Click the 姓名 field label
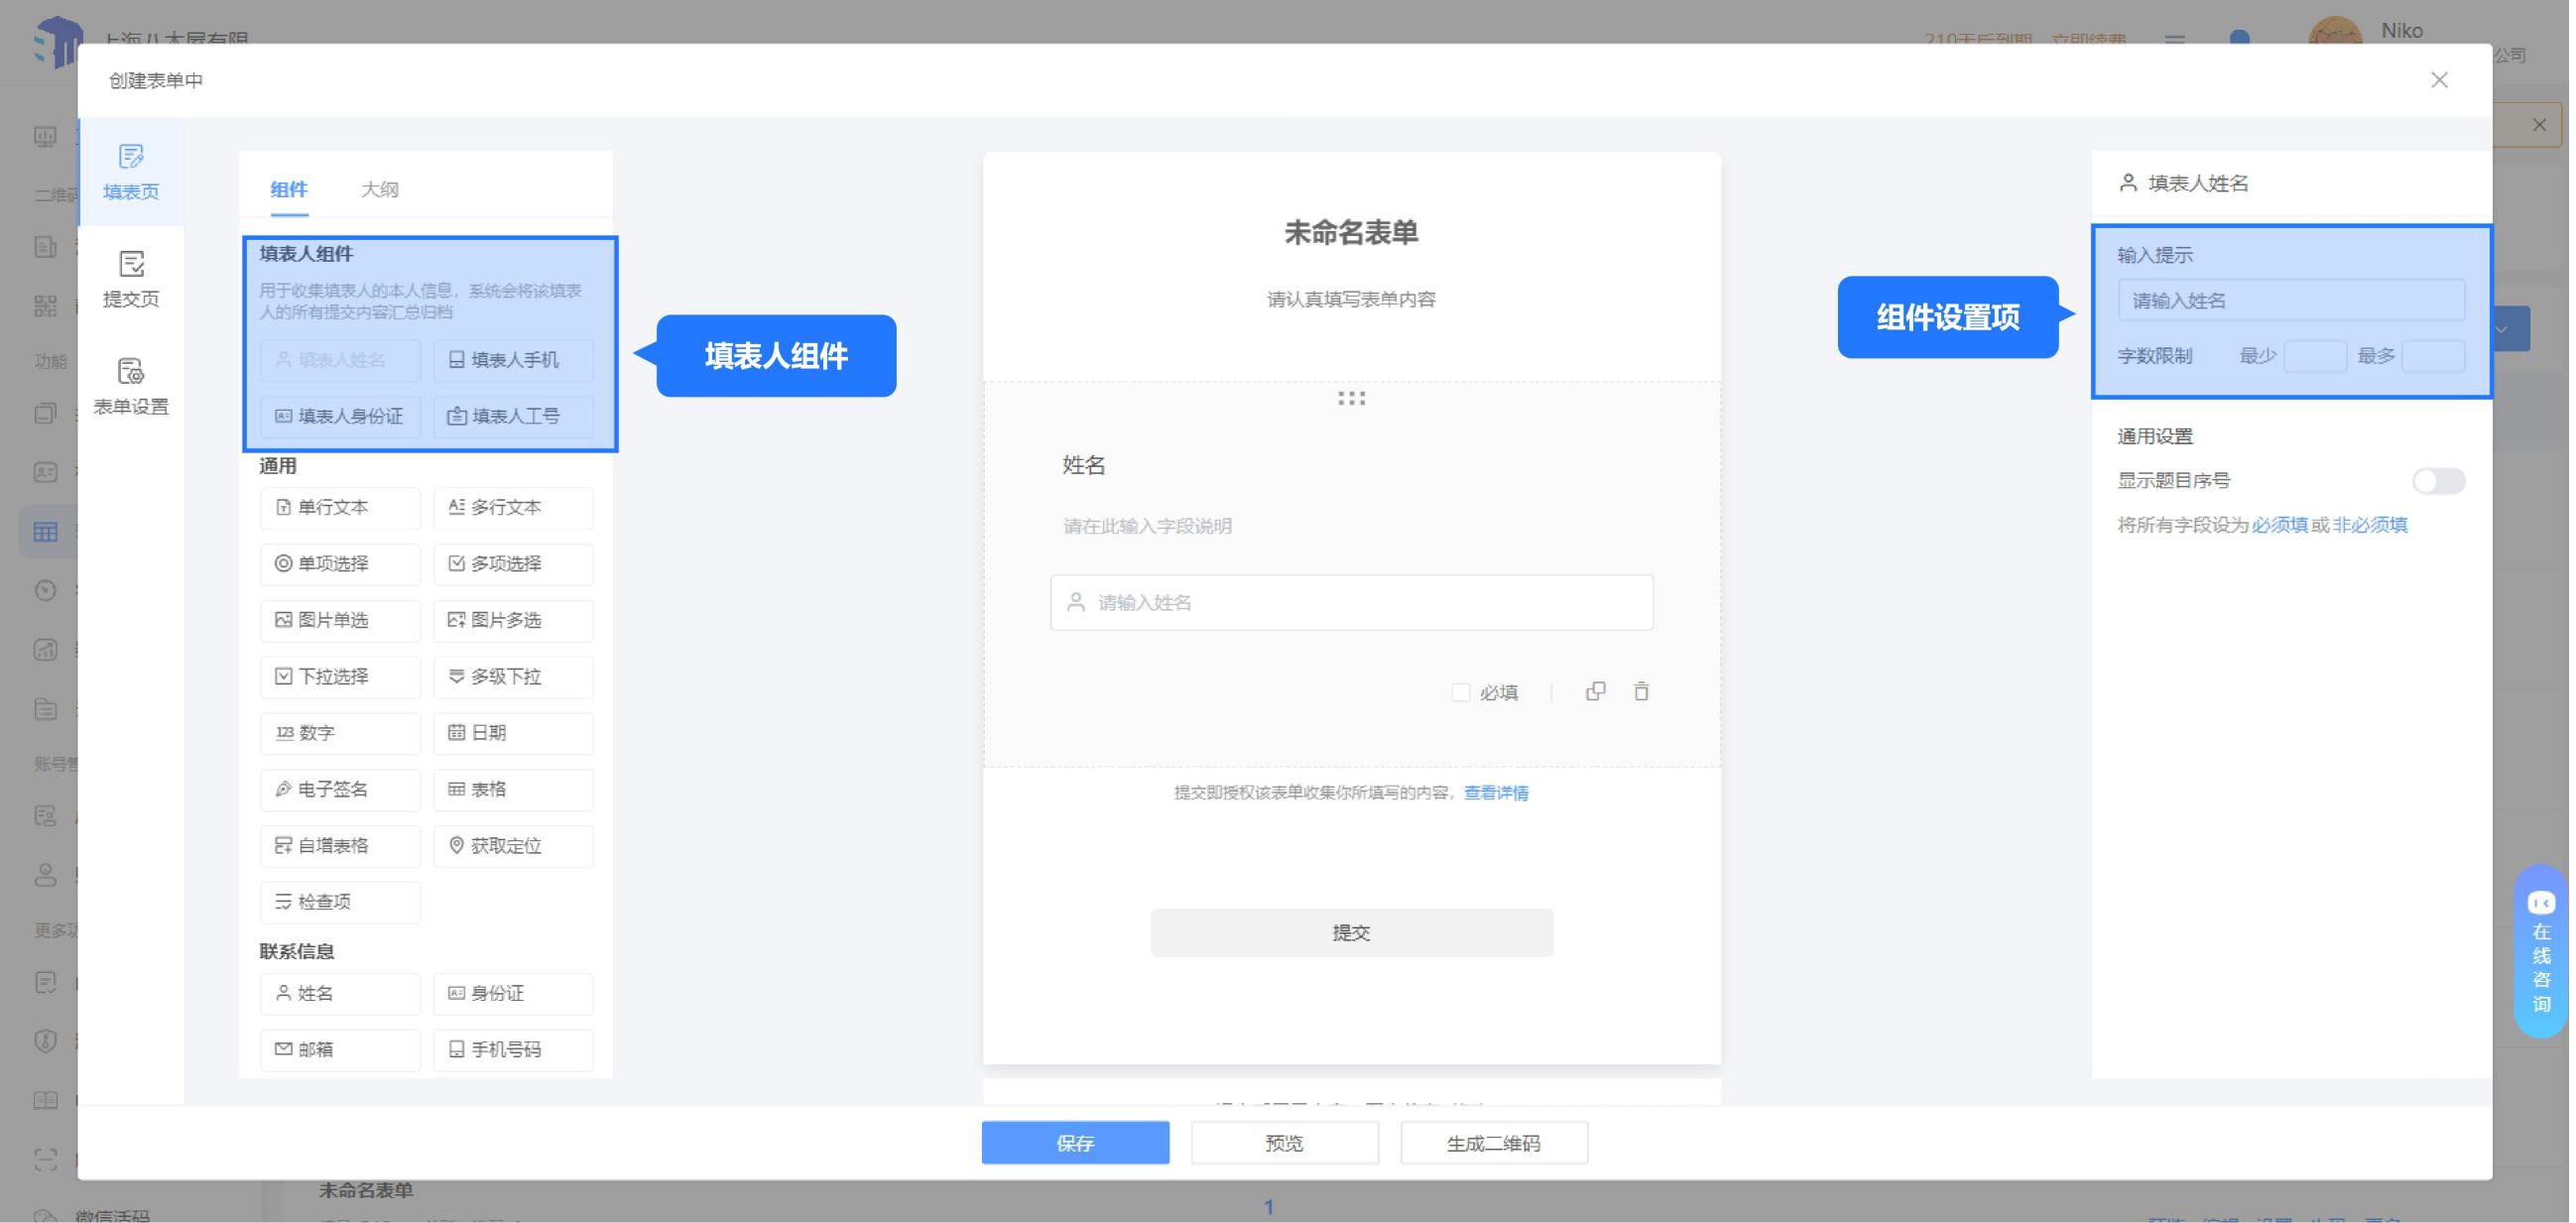The image size is (2576, 1223). point(1085,466)
